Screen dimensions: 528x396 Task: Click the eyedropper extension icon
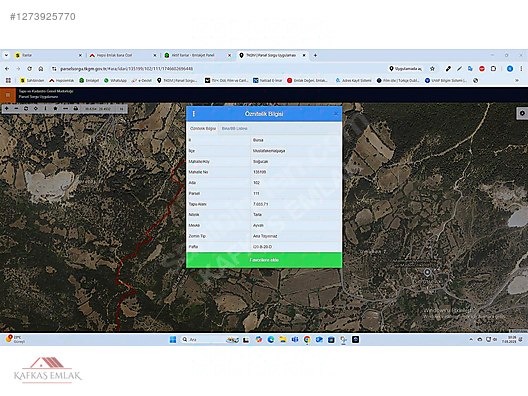point(448,69)
